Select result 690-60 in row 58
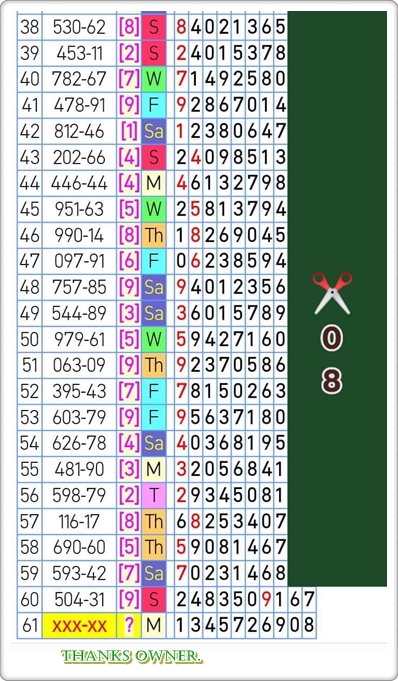 [x=80, y=547]
